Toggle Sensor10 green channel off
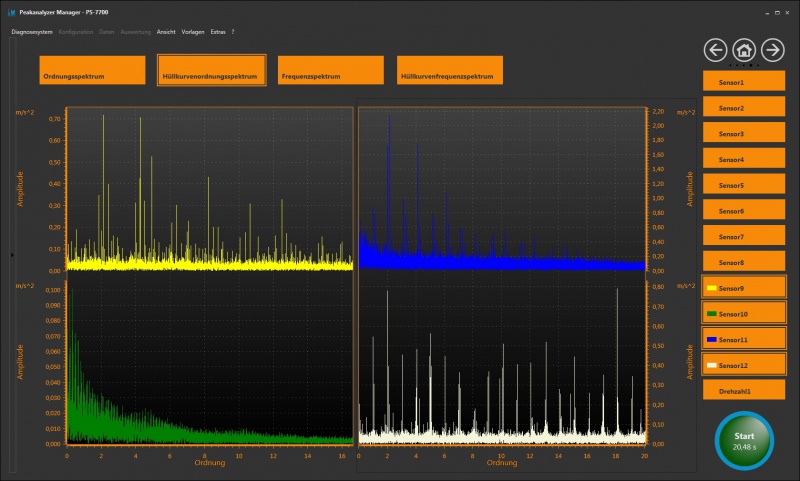 click(x=743, y=314)
